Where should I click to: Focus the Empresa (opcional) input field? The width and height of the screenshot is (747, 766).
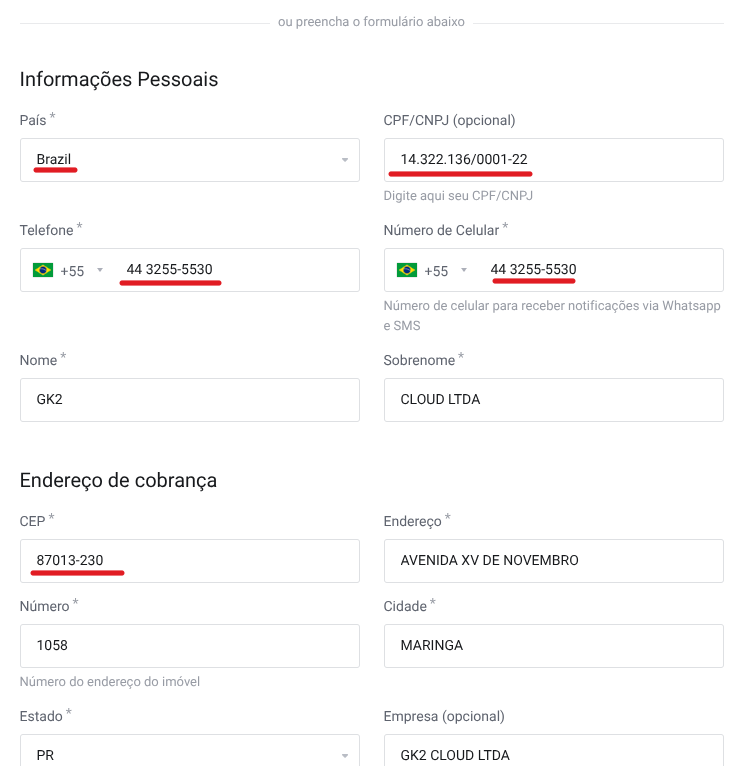click(x=553, y=754)
